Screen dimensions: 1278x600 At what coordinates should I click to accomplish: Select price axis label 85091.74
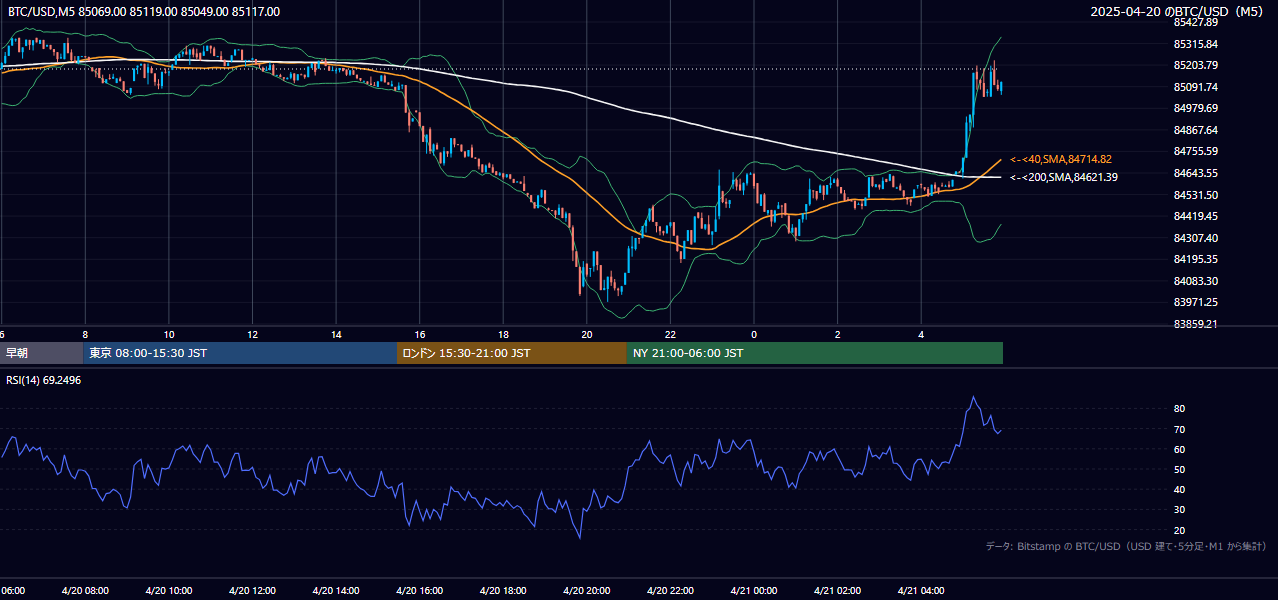[1195, 87]
